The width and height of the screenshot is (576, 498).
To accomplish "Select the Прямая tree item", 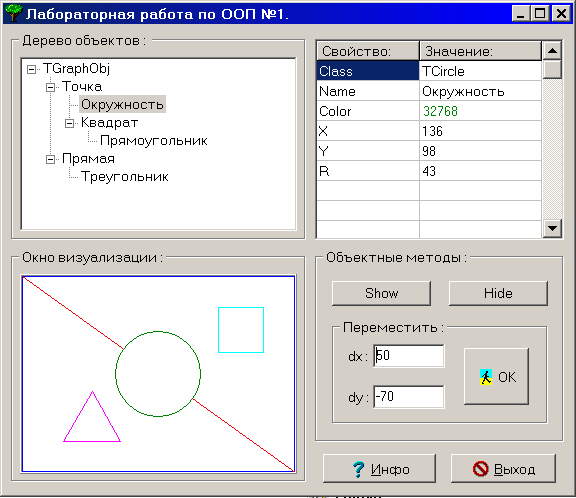I will point(88,159).
